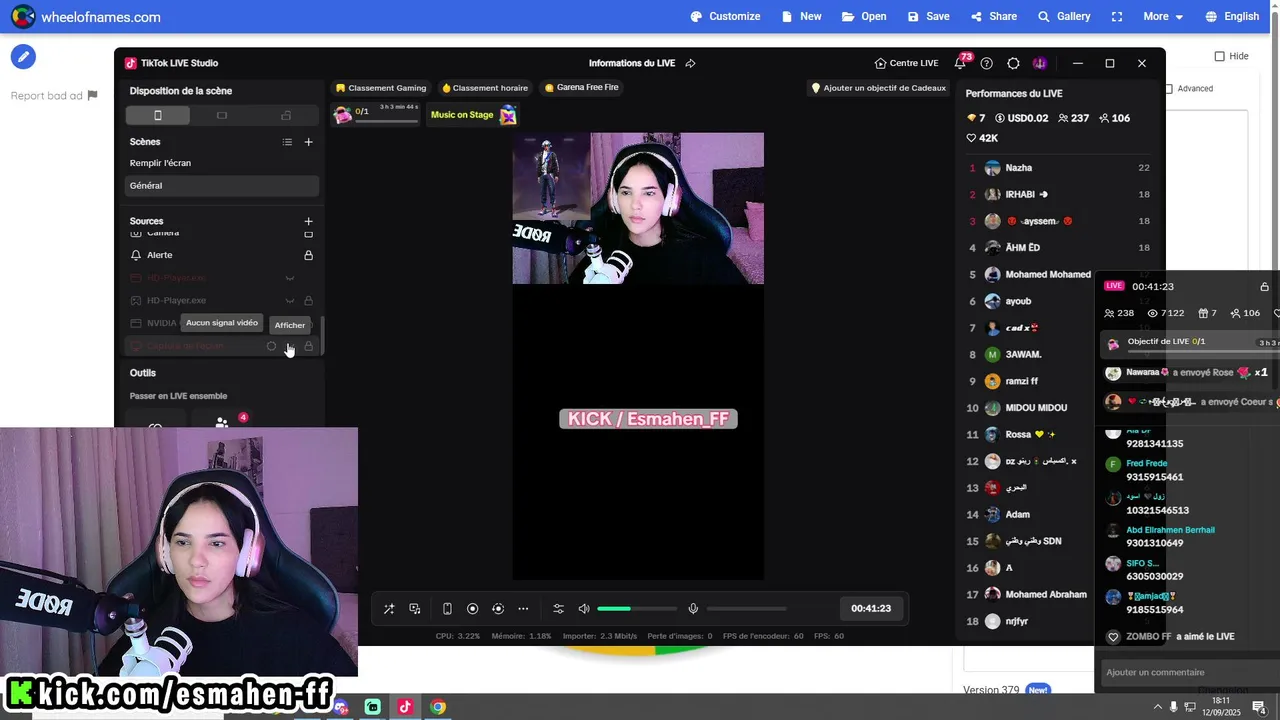Open more options ellipsis in control bar

pyautogui.click(x=523, y=609)
